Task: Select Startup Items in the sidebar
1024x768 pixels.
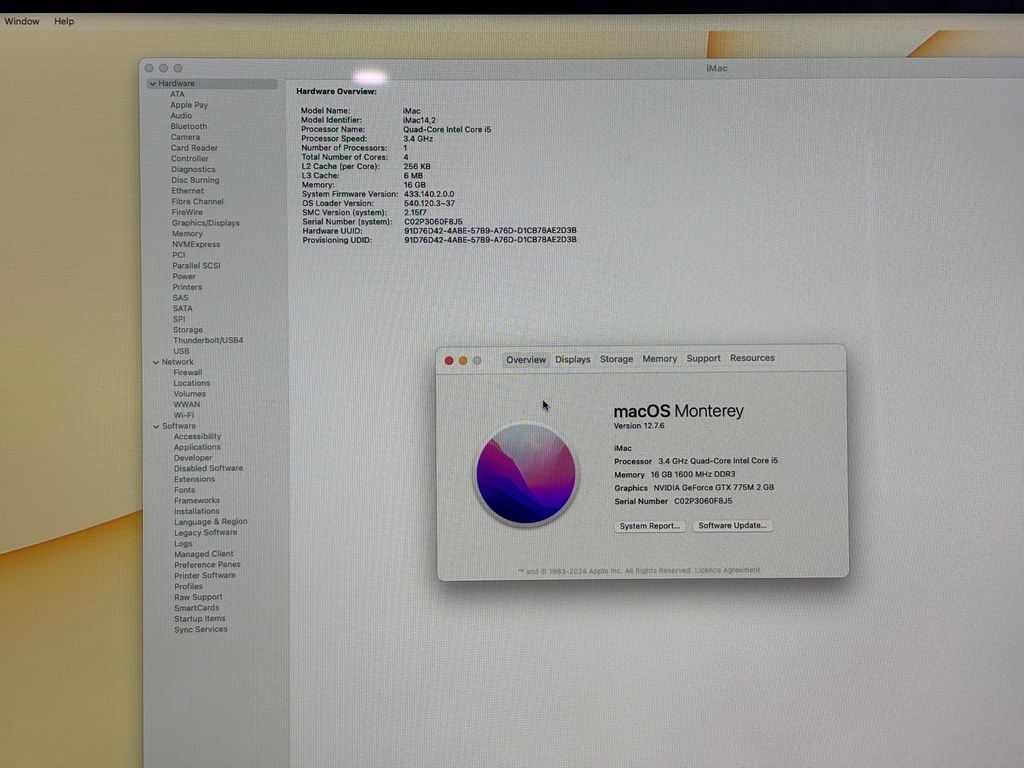Action: [199, 618]
